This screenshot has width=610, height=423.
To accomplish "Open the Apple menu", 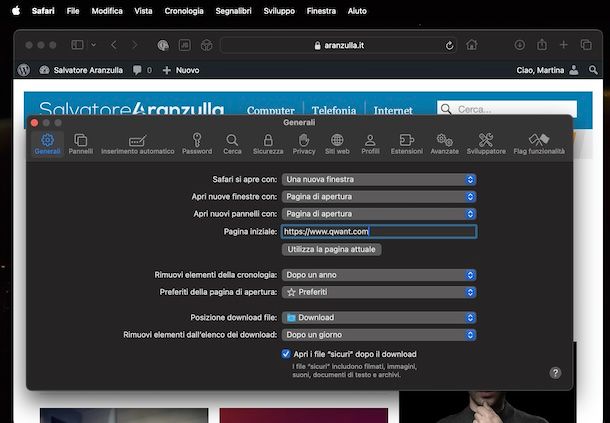I will point(16,11).
